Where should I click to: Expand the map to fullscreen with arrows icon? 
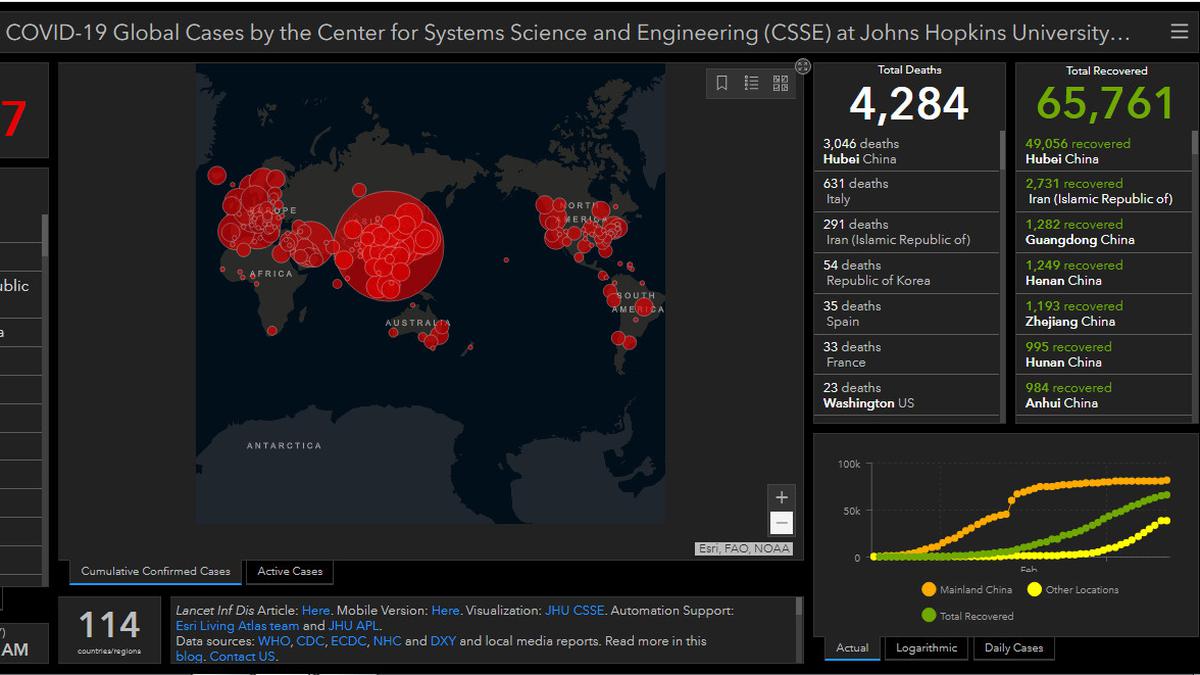point(802,66)
